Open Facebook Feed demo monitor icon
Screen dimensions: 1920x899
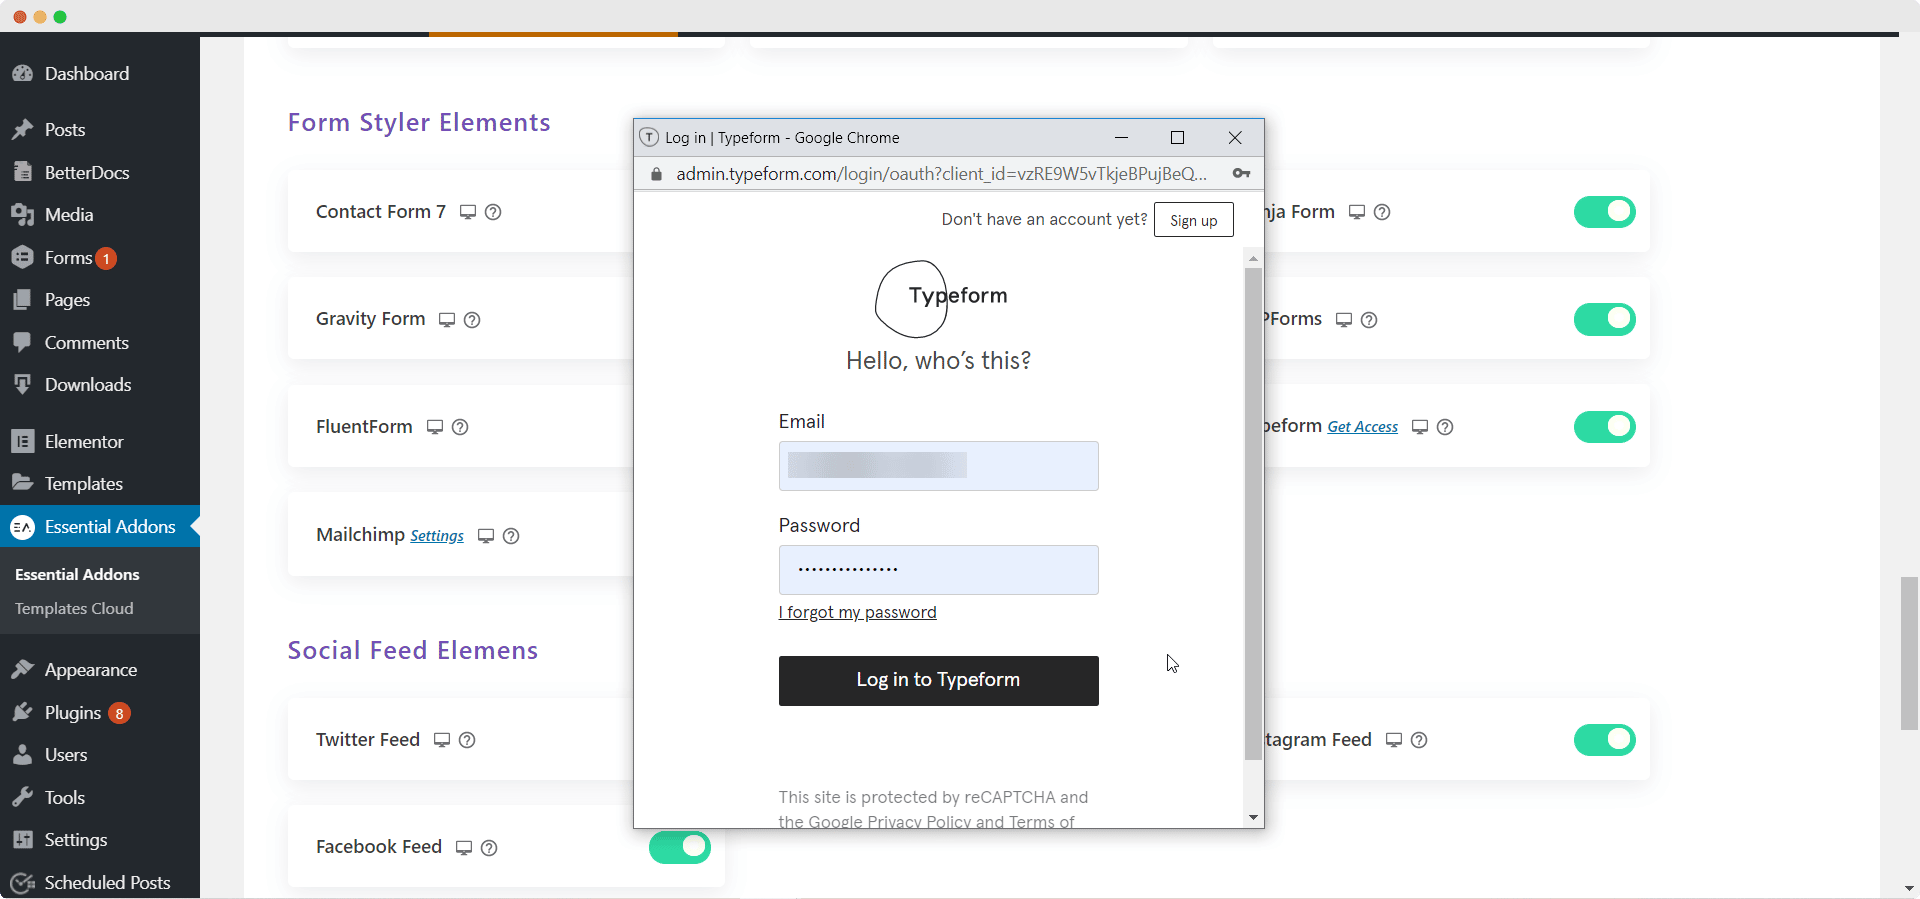click(x=464, y=848)
